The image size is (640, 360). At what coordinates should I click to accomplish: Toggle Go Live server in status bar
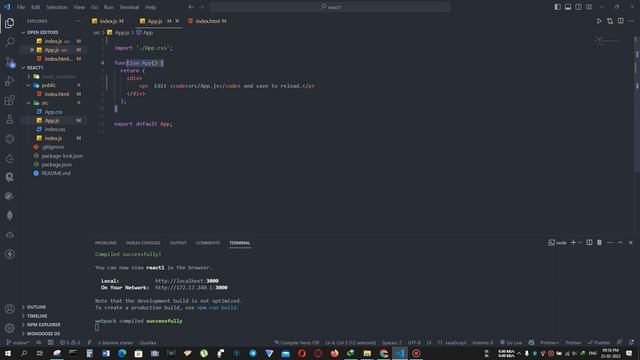(x=511, y=342)
